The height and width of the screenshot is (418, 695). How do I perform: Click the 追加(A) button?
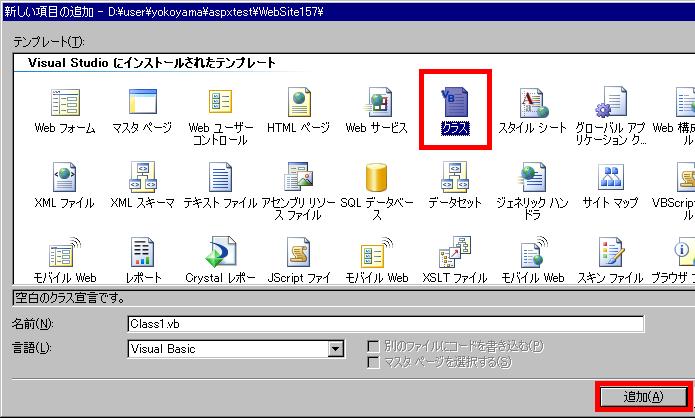[643, 396]
